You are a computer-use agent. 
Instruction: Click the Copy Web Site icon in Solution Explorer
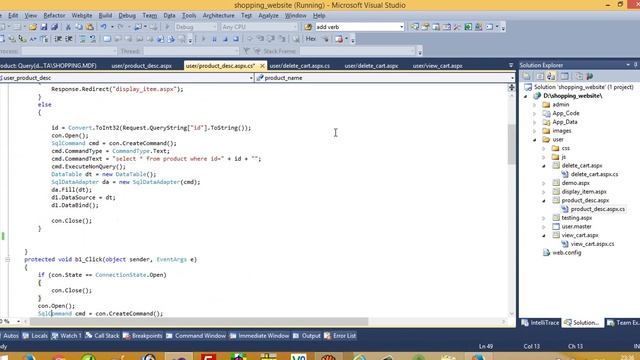[x=578, y=76]
